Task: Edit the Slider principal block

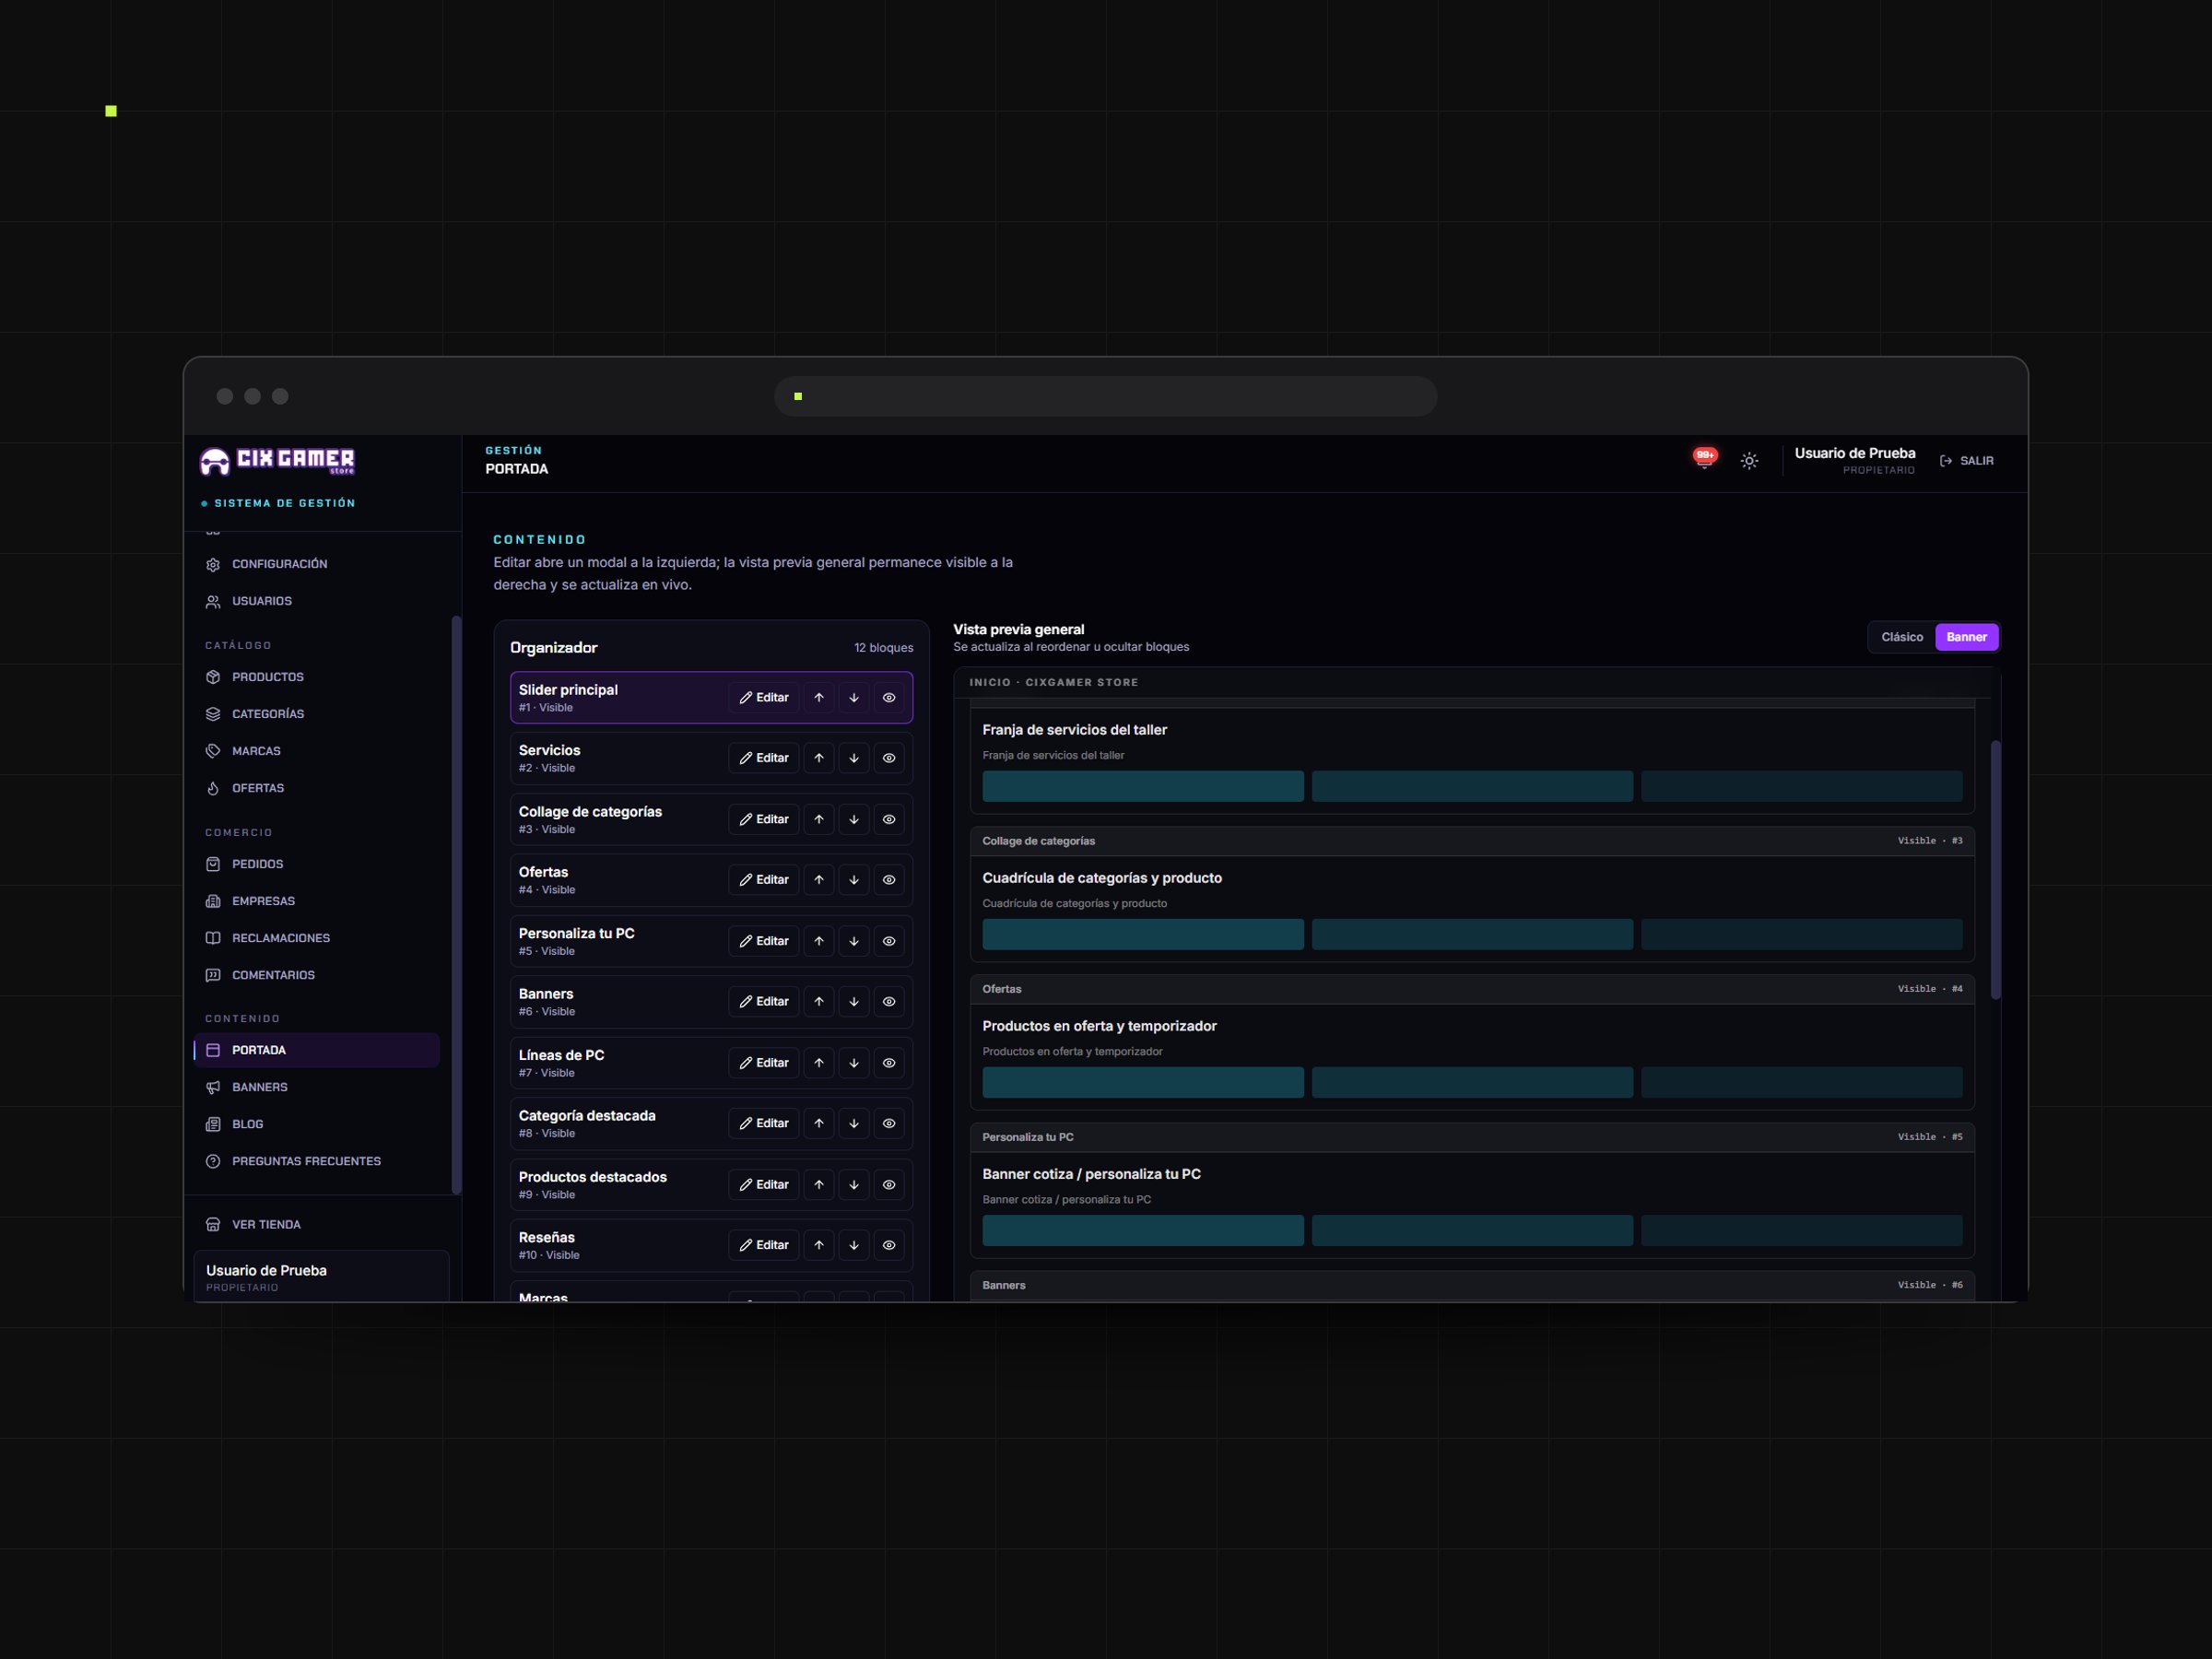Action: 764,698
